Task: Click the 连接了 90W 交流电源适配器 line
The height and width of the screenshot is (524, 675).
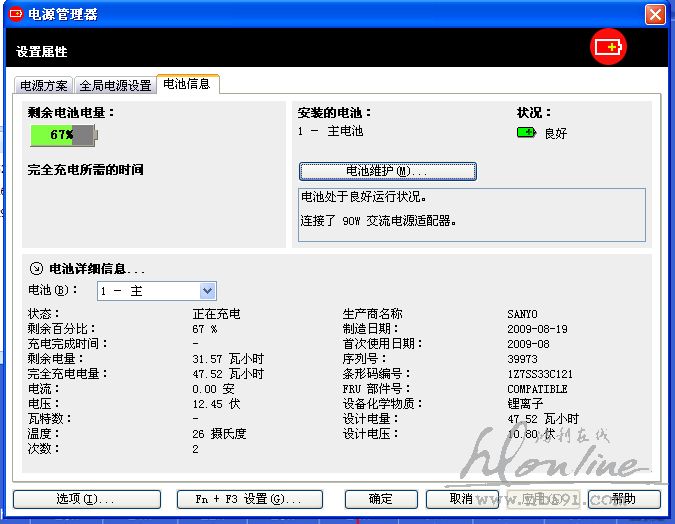Action: coord(378,221)
